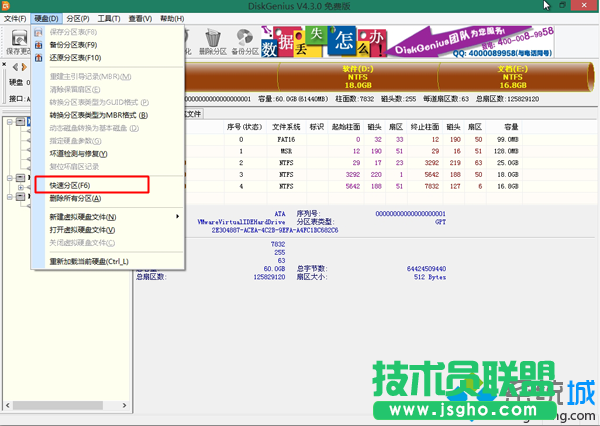600x426 pixels.
Task: Click the tree scrollbar's right arrow
Action: 124,405
